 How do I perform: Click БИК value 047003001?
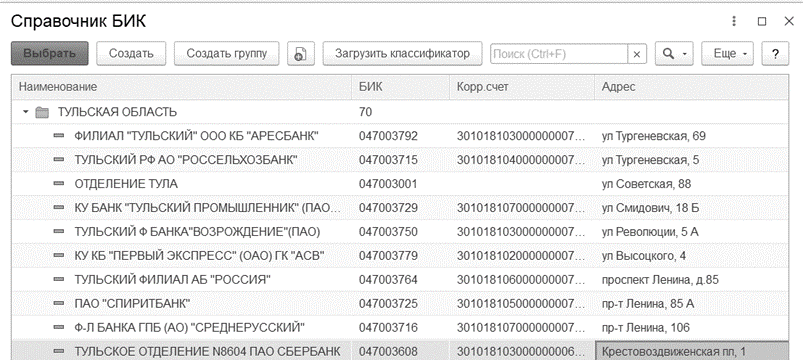tap(388, 184)
